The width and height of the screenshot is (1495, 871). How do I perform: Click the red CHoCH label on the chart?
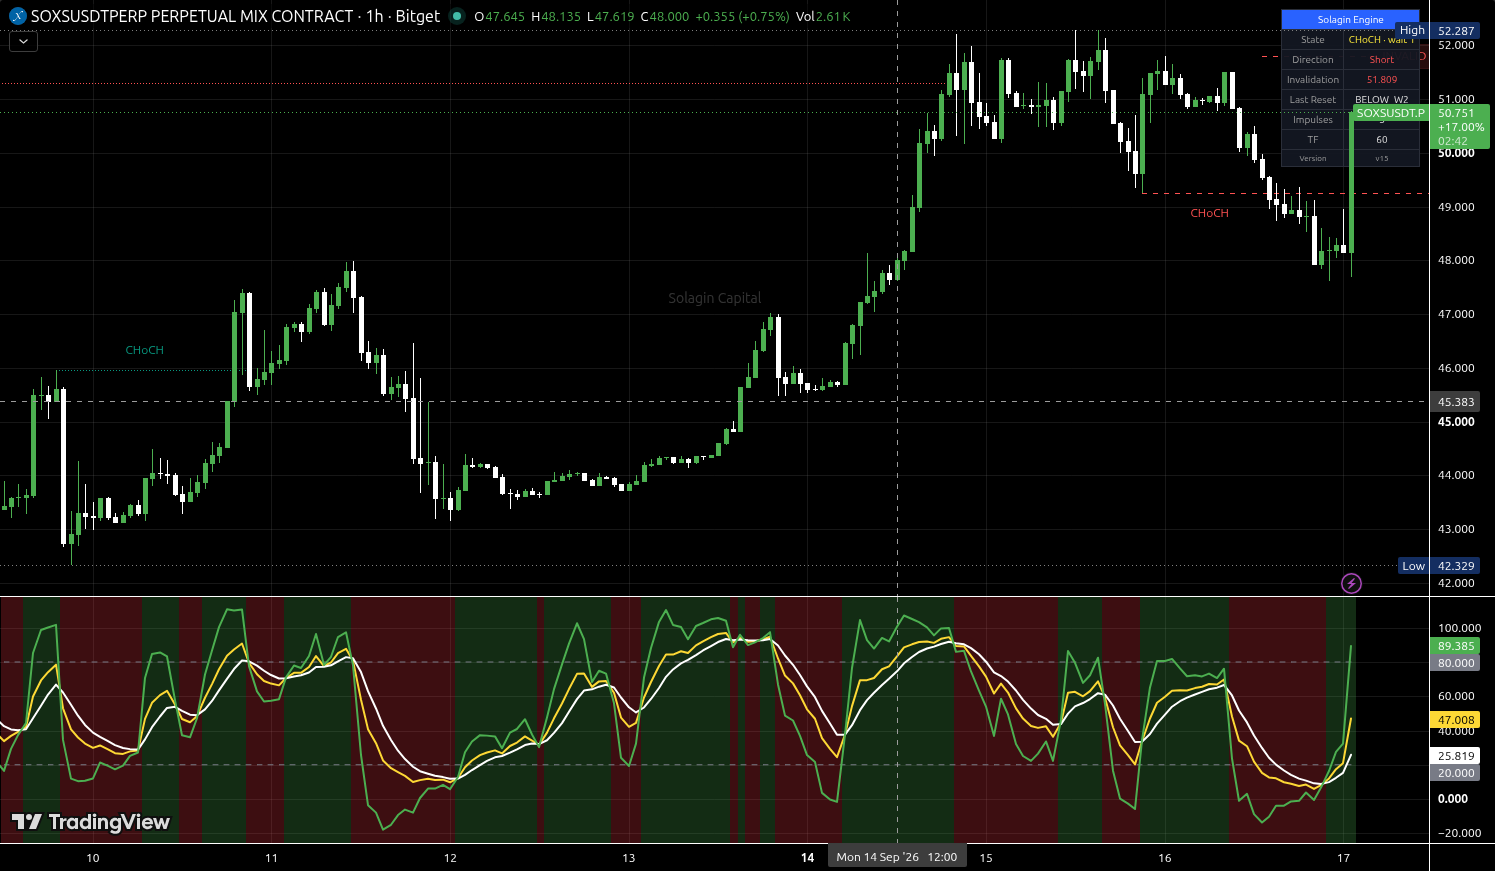click(x=1209, y=213)
